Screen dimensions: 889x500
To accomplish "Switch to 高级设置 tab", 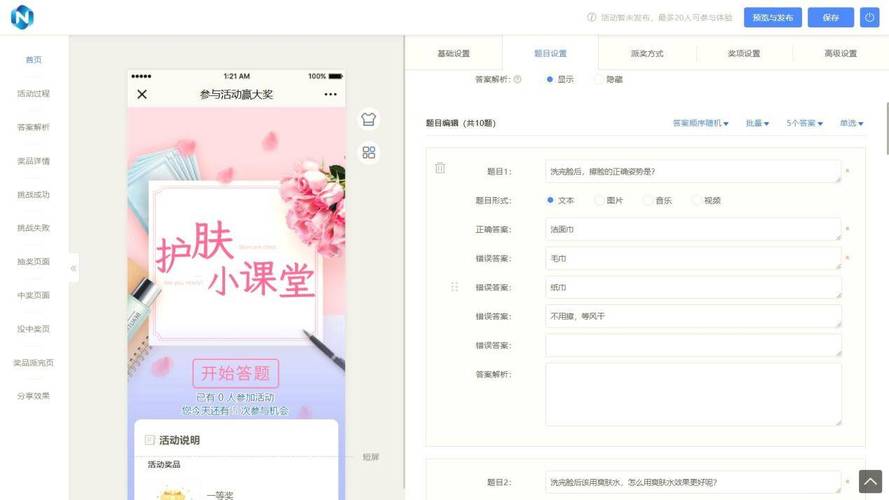I will click(x=840, y=53).
